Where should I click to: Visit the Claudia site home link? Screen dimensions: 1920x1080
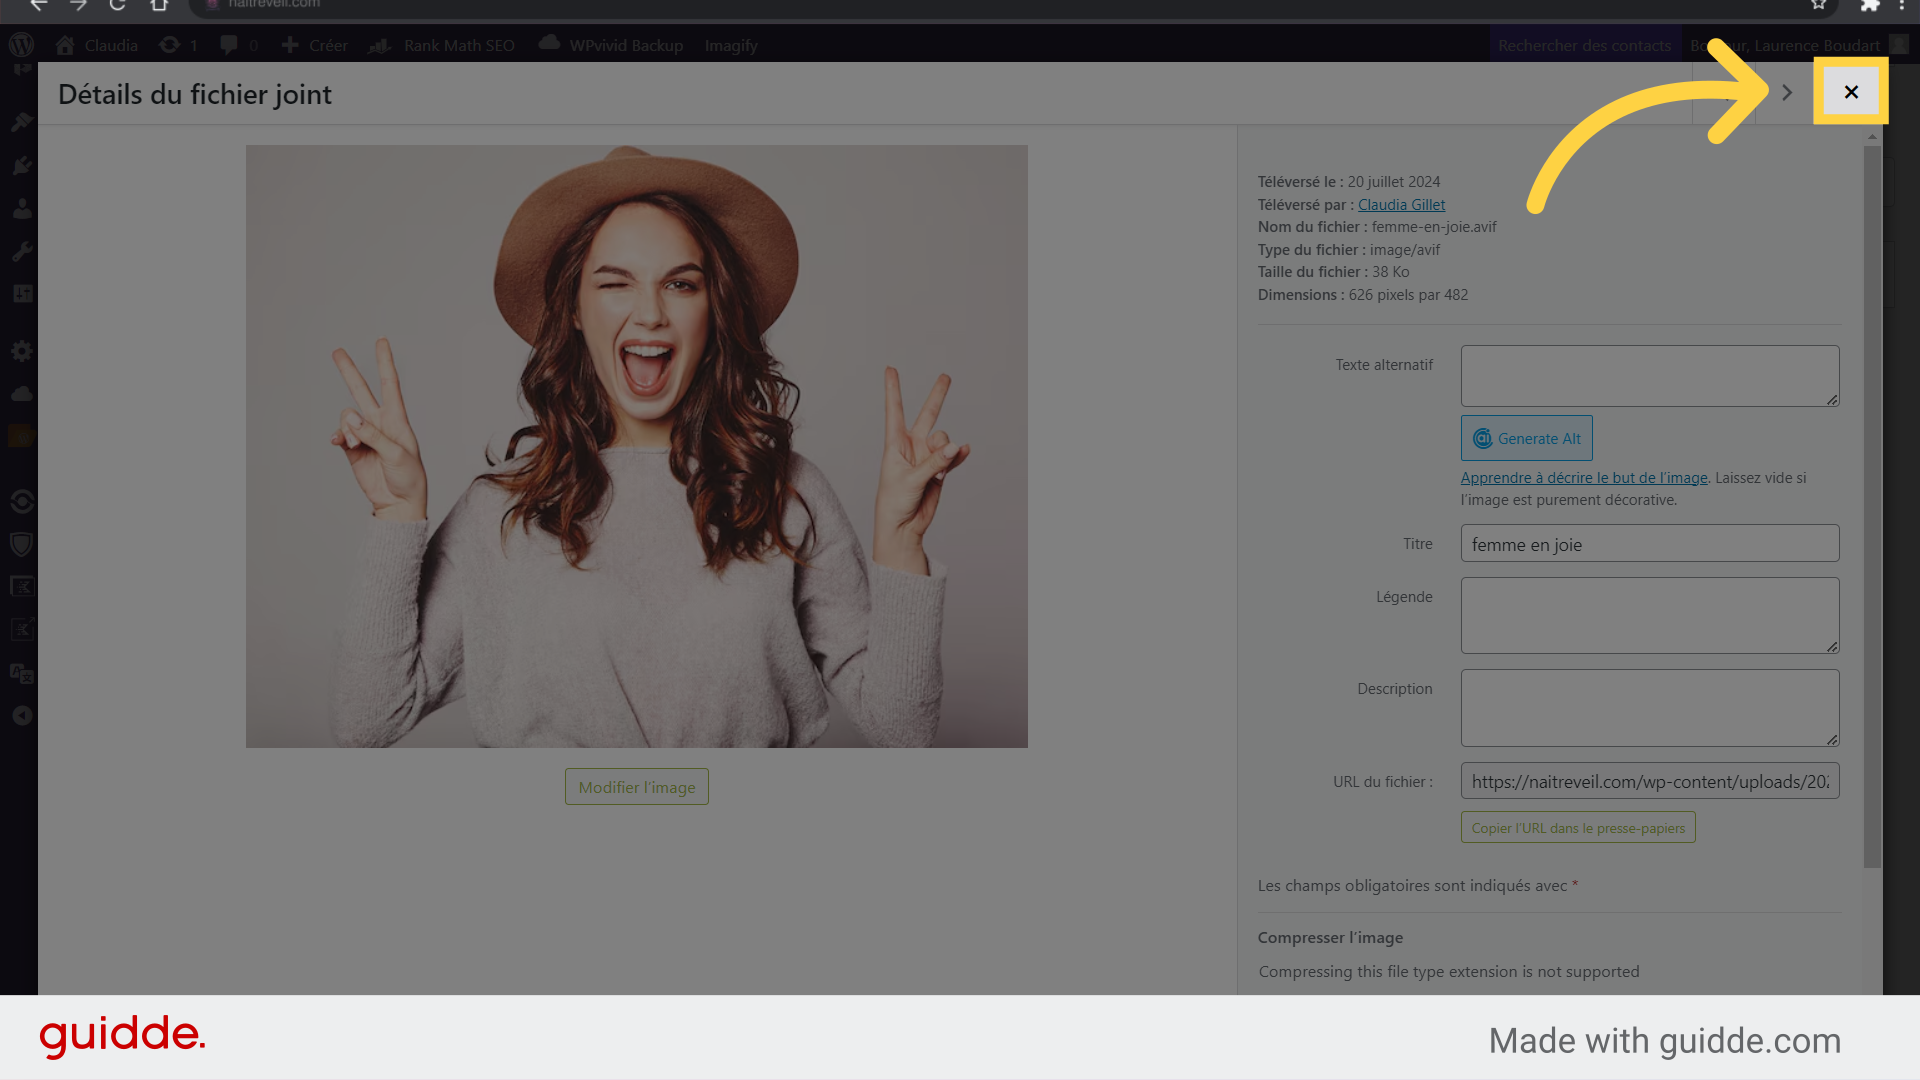tap(97, 45)
